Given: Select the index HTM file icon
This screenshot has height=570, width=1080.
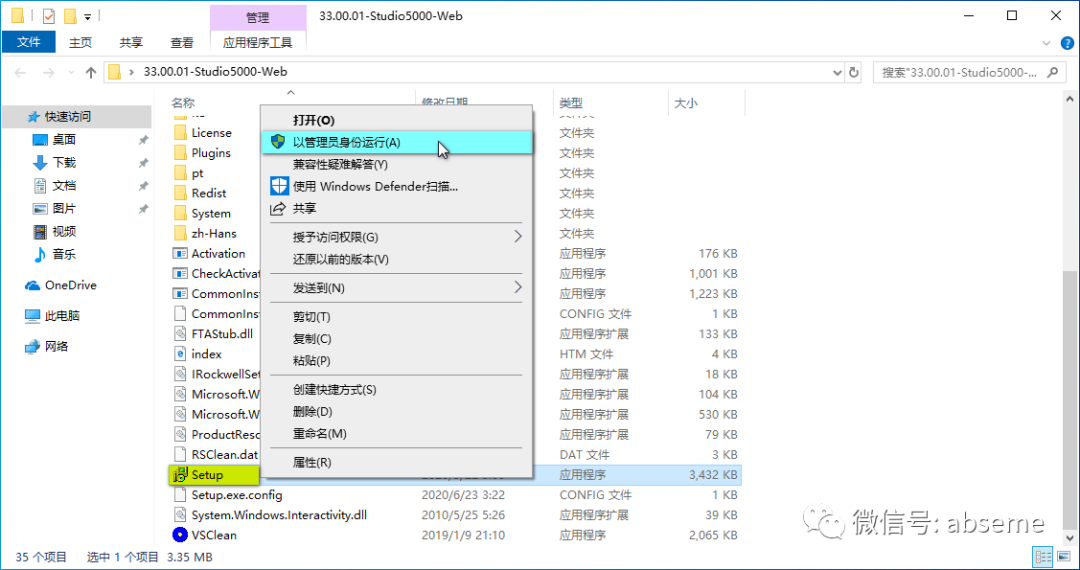Looking at the screenshot, I should tap(180, 354).
